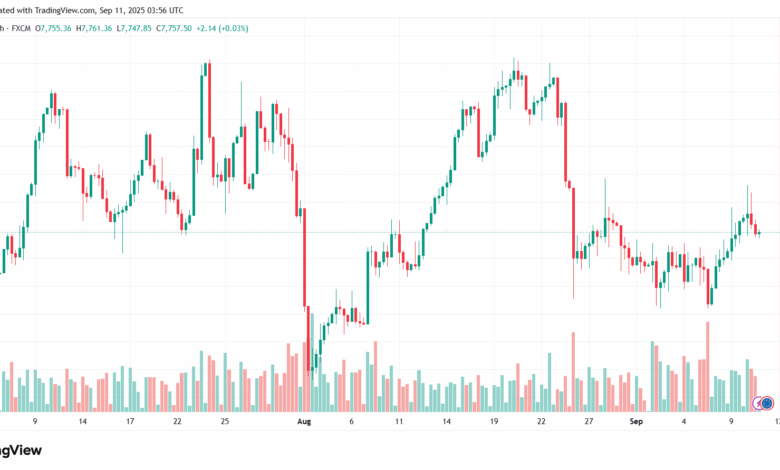Open the EU flag economic event icon
The height and width of the screenshot is (470, 780).
point(768,403)
